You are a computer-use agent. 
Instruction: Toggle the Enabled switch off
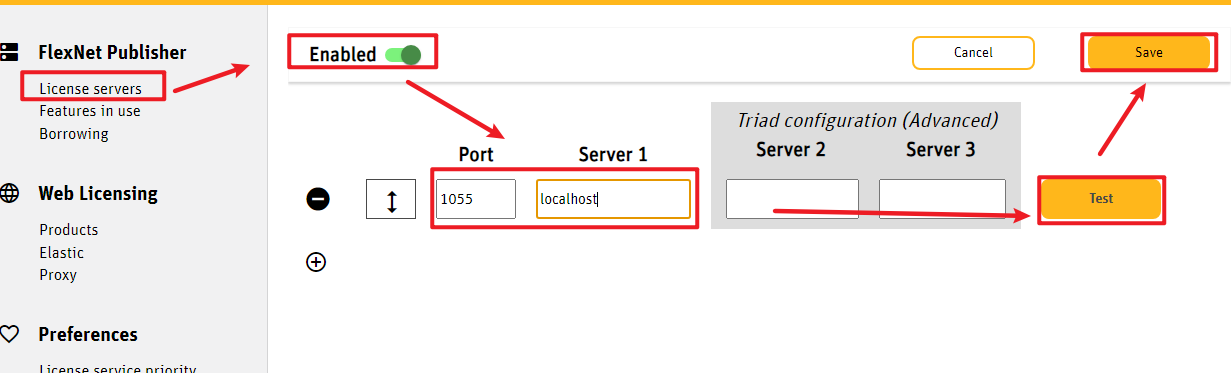pos(403,54)
